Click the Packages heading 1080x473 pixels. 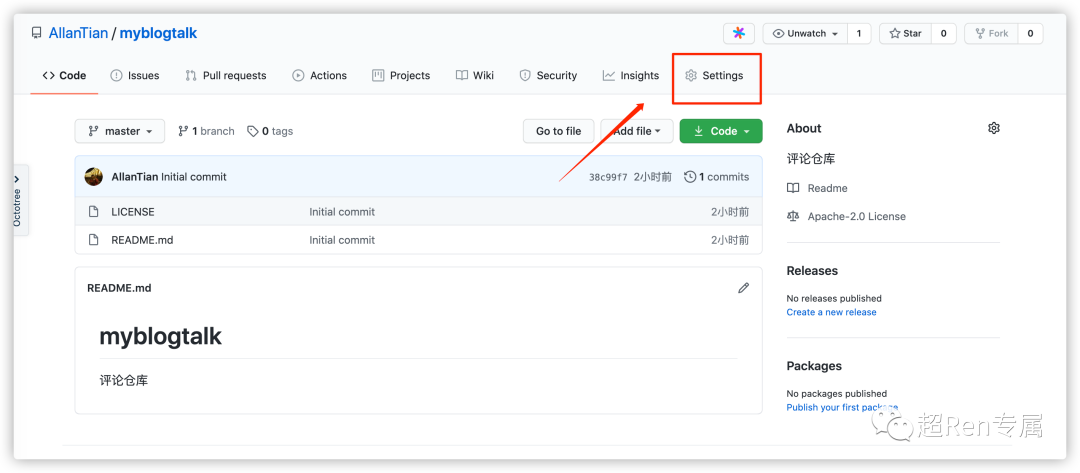point(814,366)
